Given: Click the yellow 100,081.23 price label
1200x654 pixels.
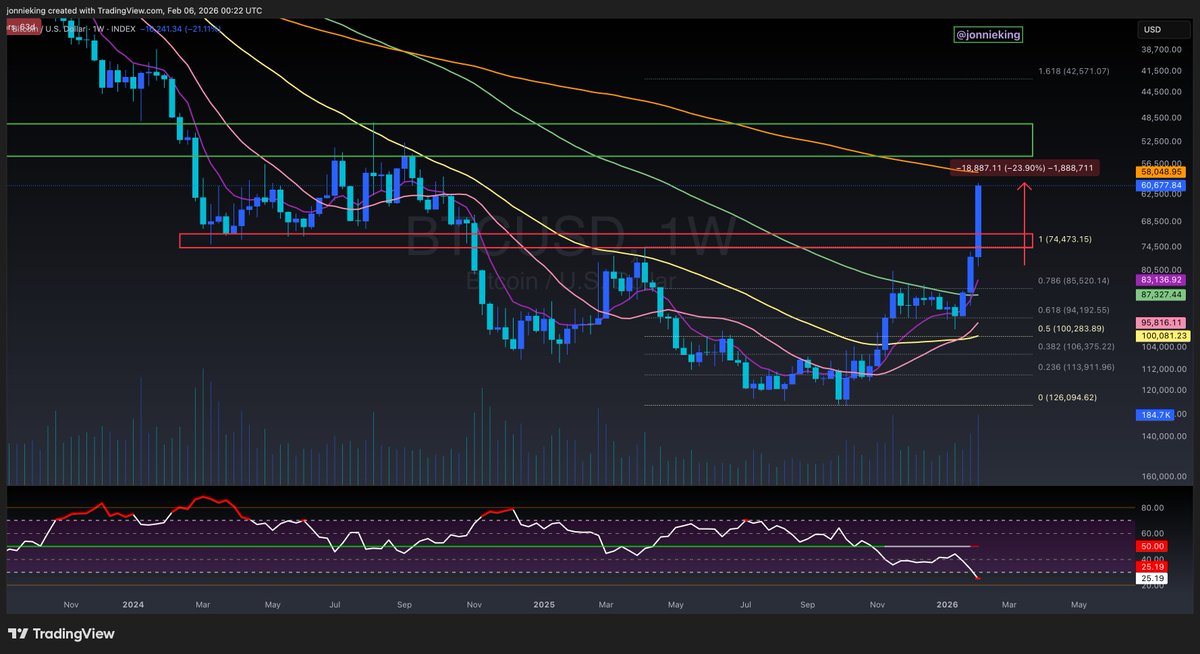Looking at the screenshot, I should 1161,336.
